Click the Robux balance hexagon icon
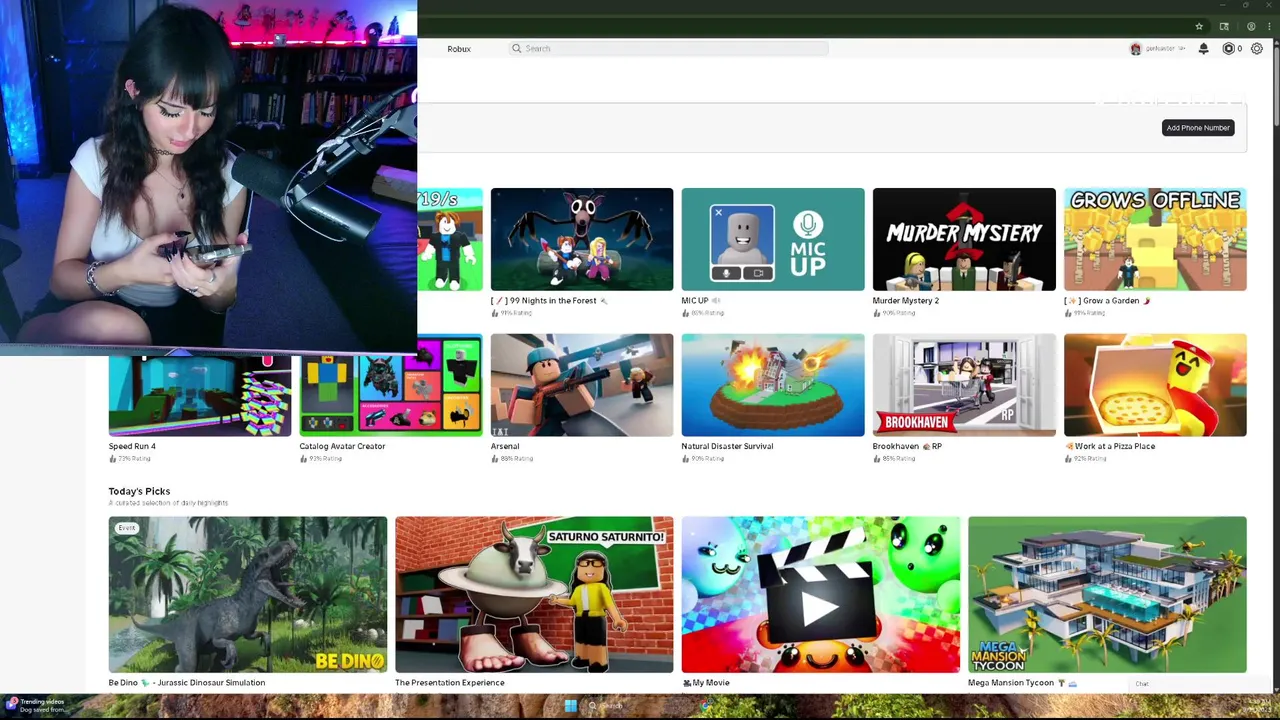The image size is (1280, 720). coord(1228,48)
